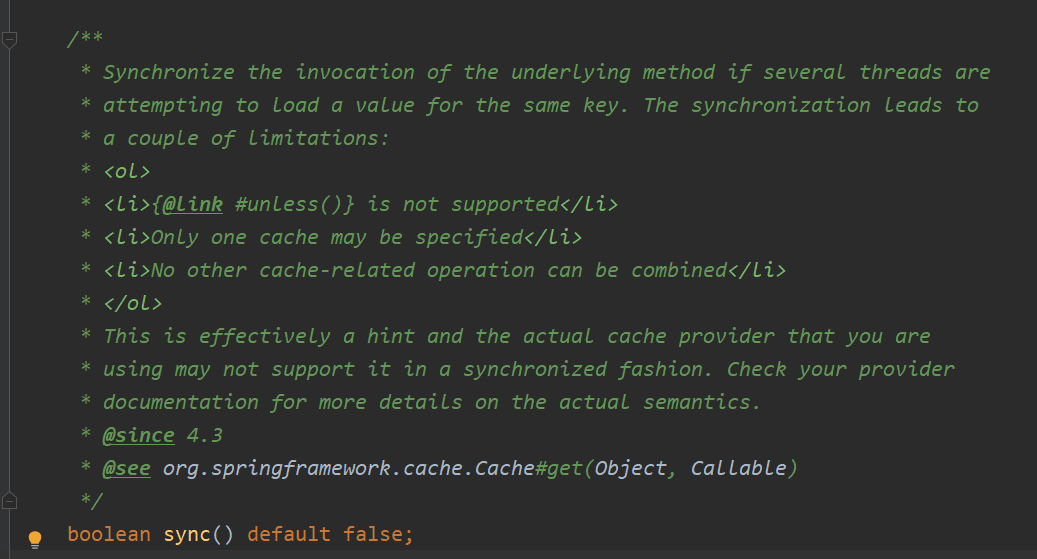Click the yellow lightbulb intention icon
1037x559 pixels.
pos(35,539)
